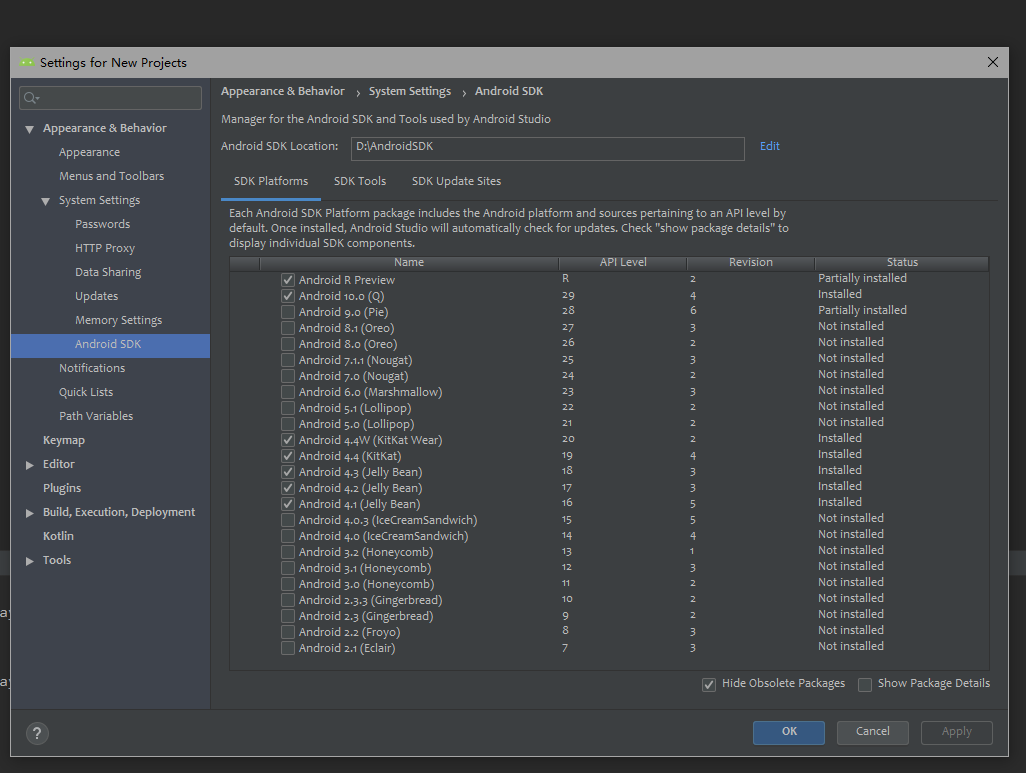The height and width of the screenshot is (773, 1026).
Task: Click the Appearance & Behavior breadcrumb
Action: coord(283,91)
